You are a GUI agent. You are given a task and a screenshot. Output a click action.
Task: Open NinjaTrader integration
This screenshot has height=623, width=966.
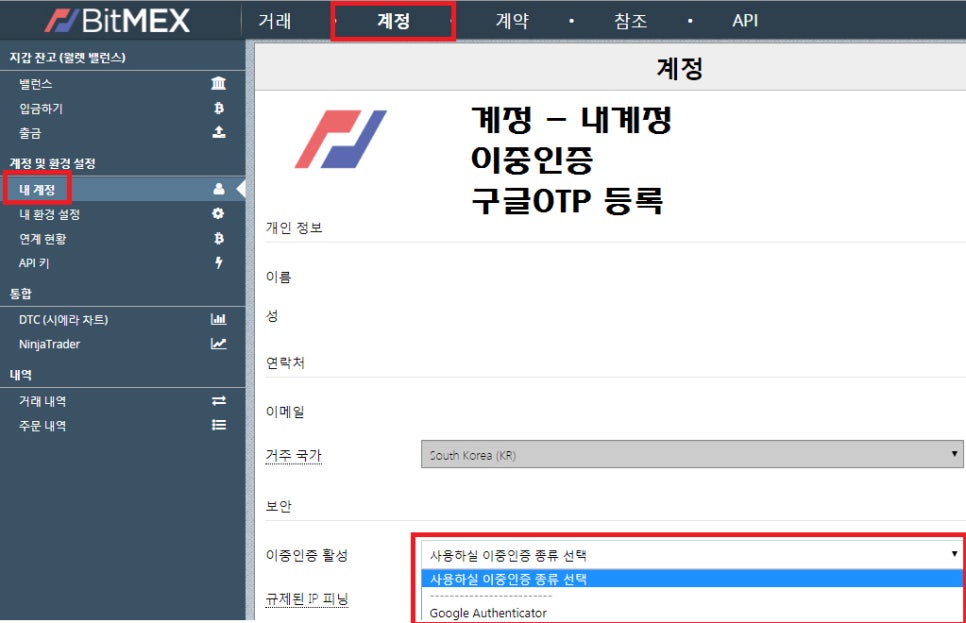pyautogui.click(x=49, y=344)
